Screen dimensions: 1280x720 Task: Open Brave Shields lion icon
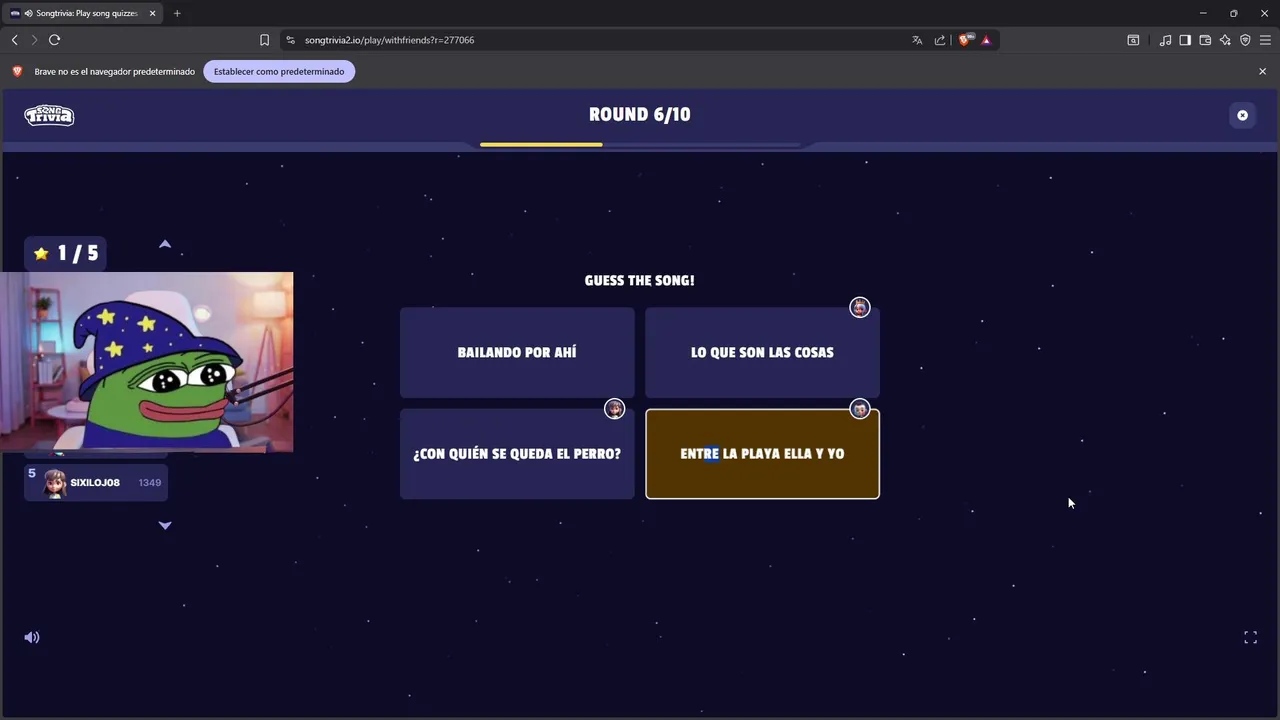[965, 40]
